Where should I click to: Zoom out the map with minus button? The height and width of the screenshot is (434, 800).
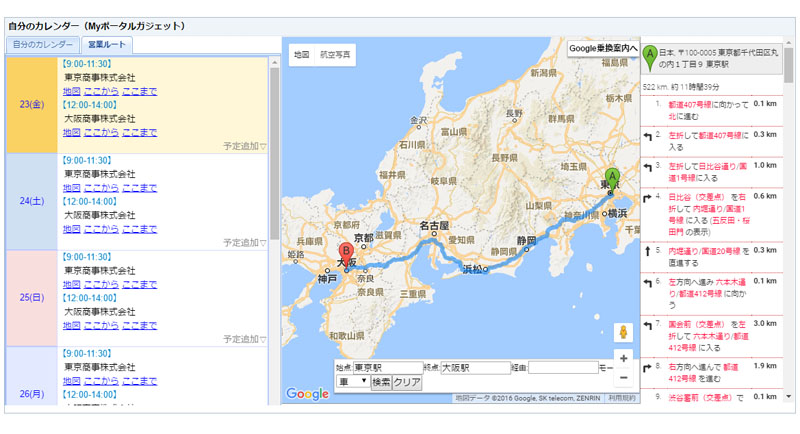click(x=623, y=378)
